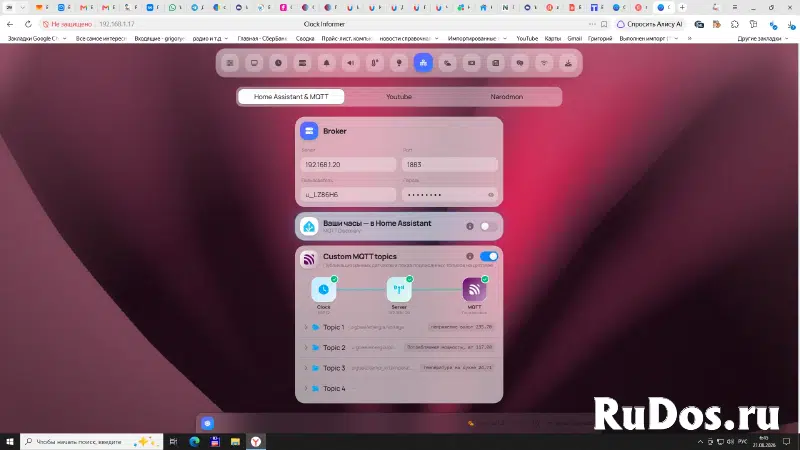Open the display settings icon in toolbar

tap(254, 63)
